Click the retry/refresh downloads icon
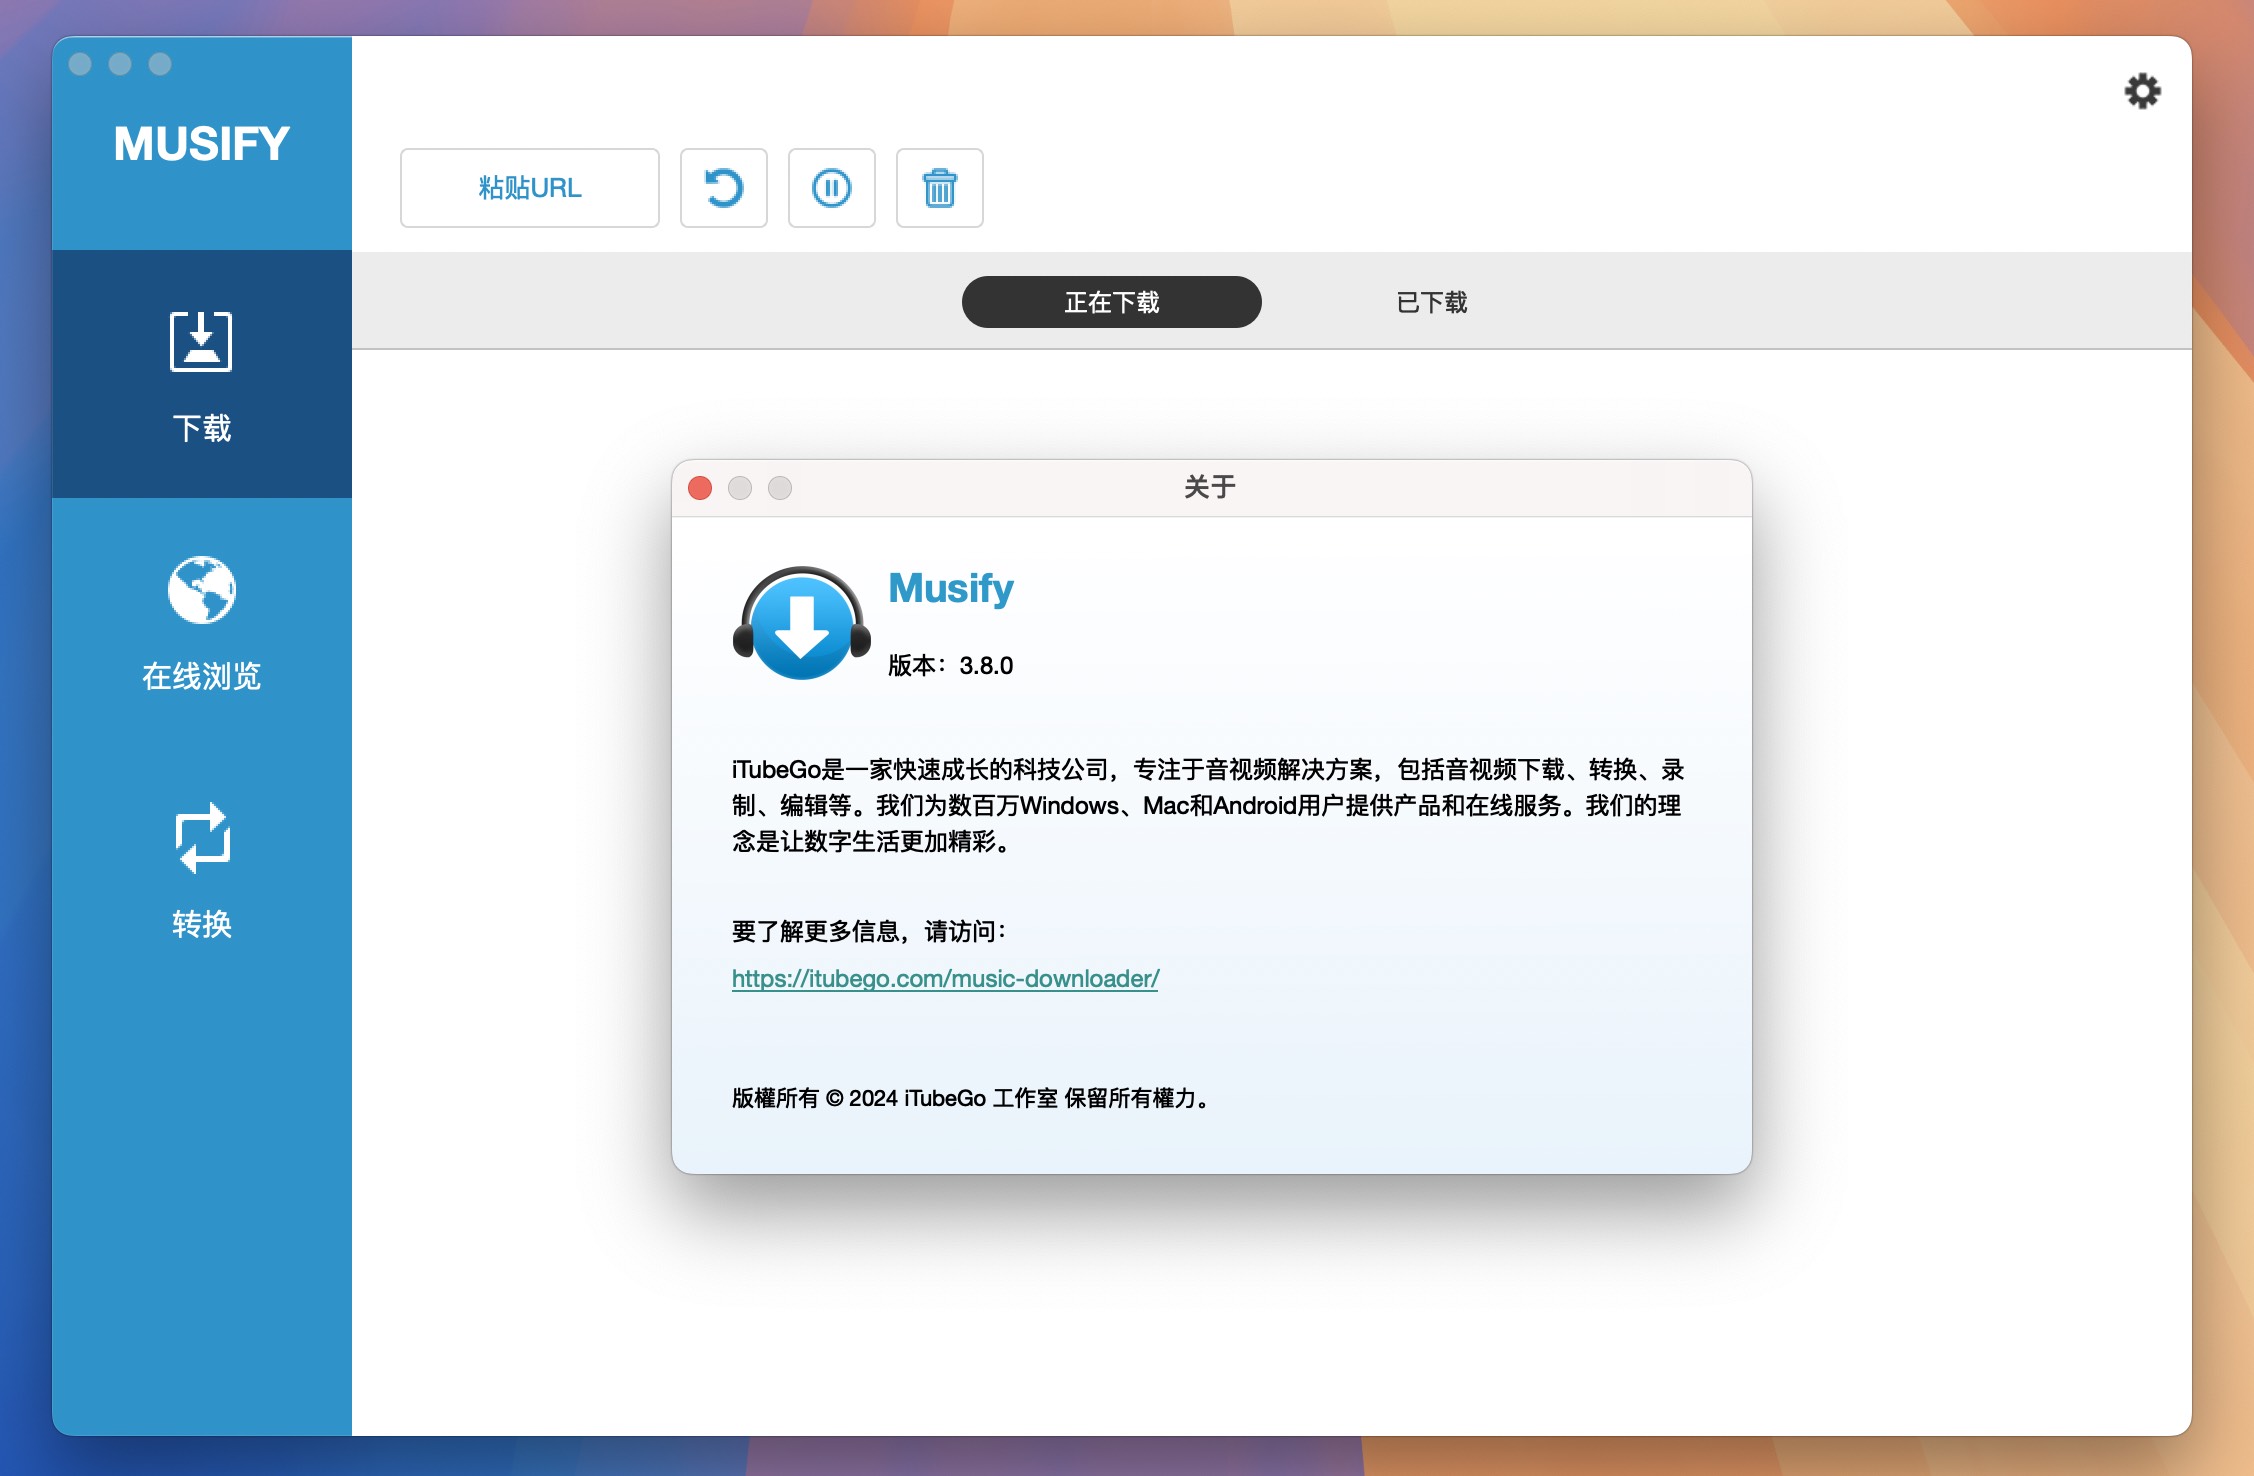 (x=723, y=188)
